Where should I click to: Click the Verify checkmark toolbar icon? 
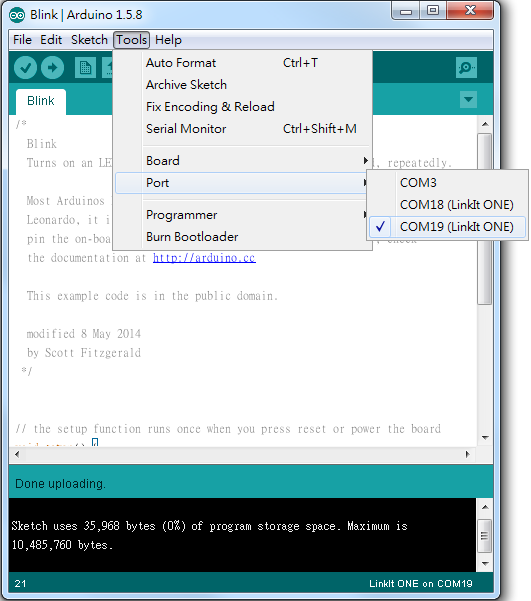tap(25, 68)
